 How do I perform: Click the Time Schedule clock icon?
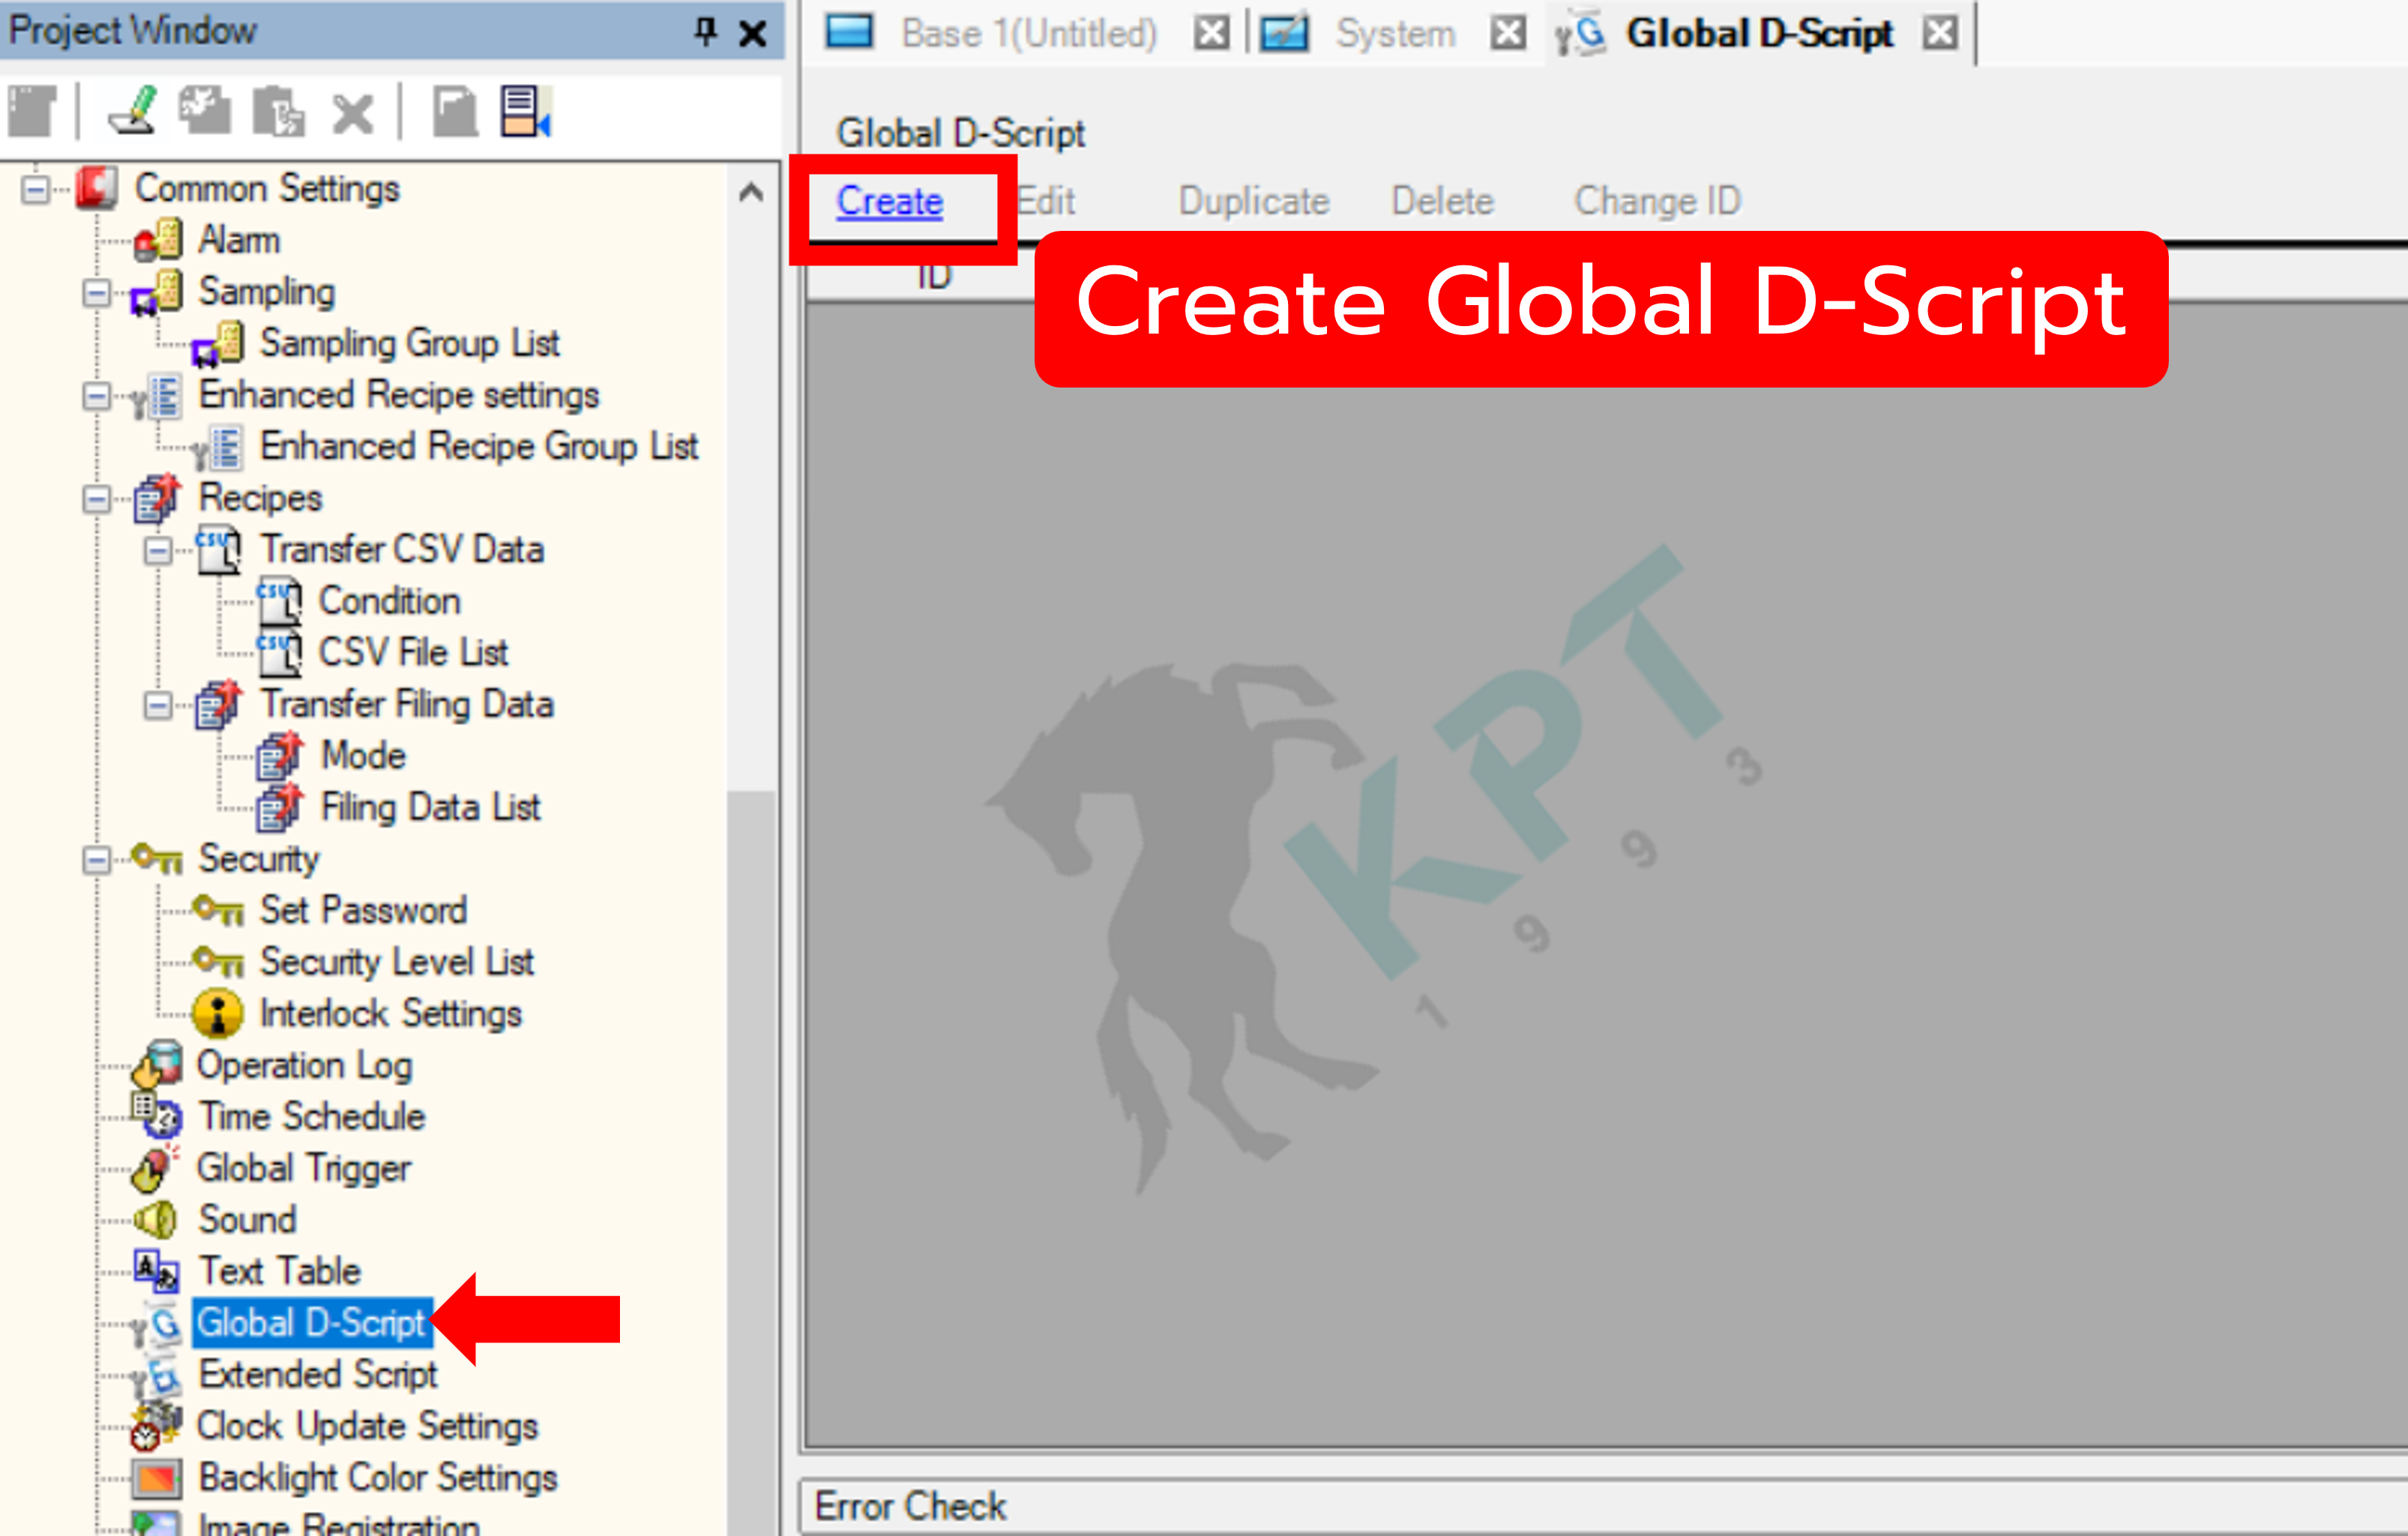point(157,1116)
